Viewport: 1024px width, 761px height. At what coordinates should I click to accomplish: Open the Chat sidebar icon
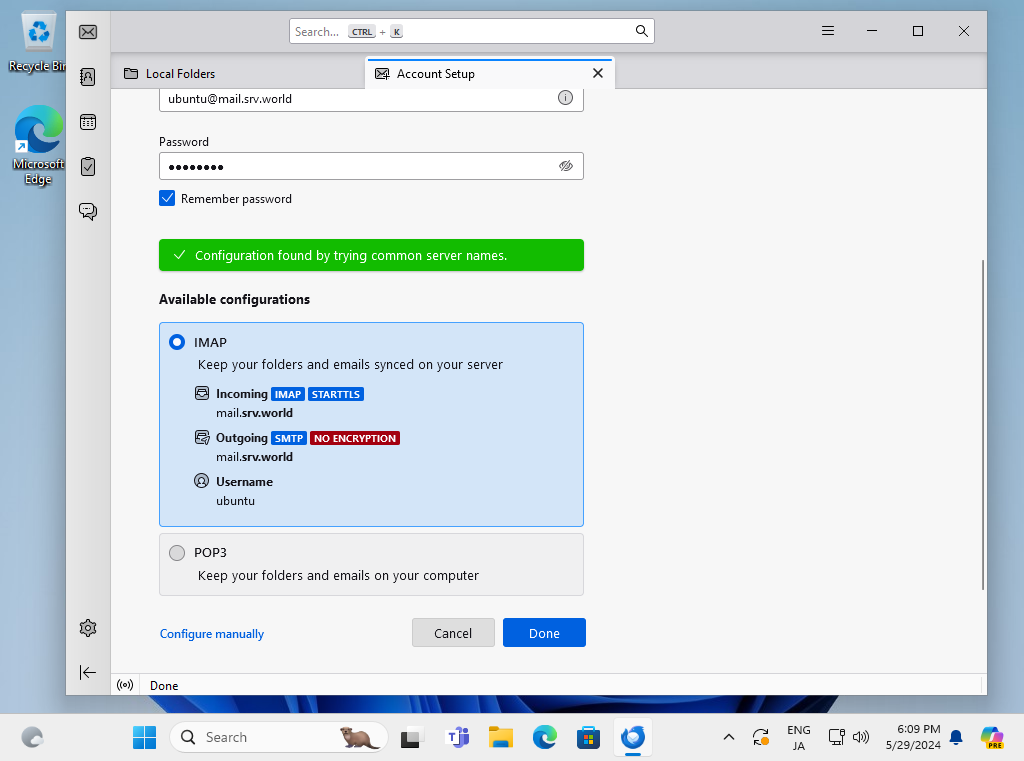88,211
